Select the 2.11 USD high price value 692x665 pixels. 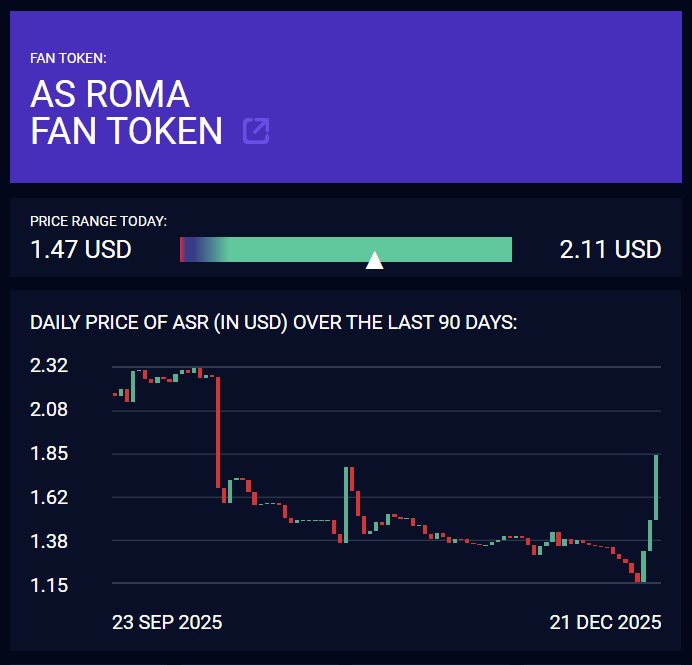[610, 249]
